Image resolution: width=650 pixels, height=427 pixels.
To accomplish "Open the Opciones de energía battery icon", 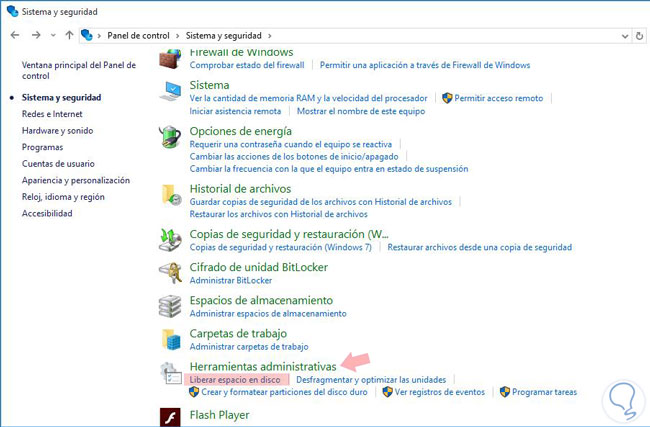I will 170,137.
